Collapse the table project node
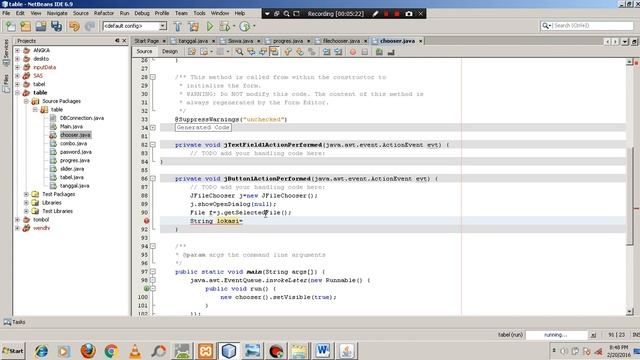640x360 pixels. tap(18, 93)
